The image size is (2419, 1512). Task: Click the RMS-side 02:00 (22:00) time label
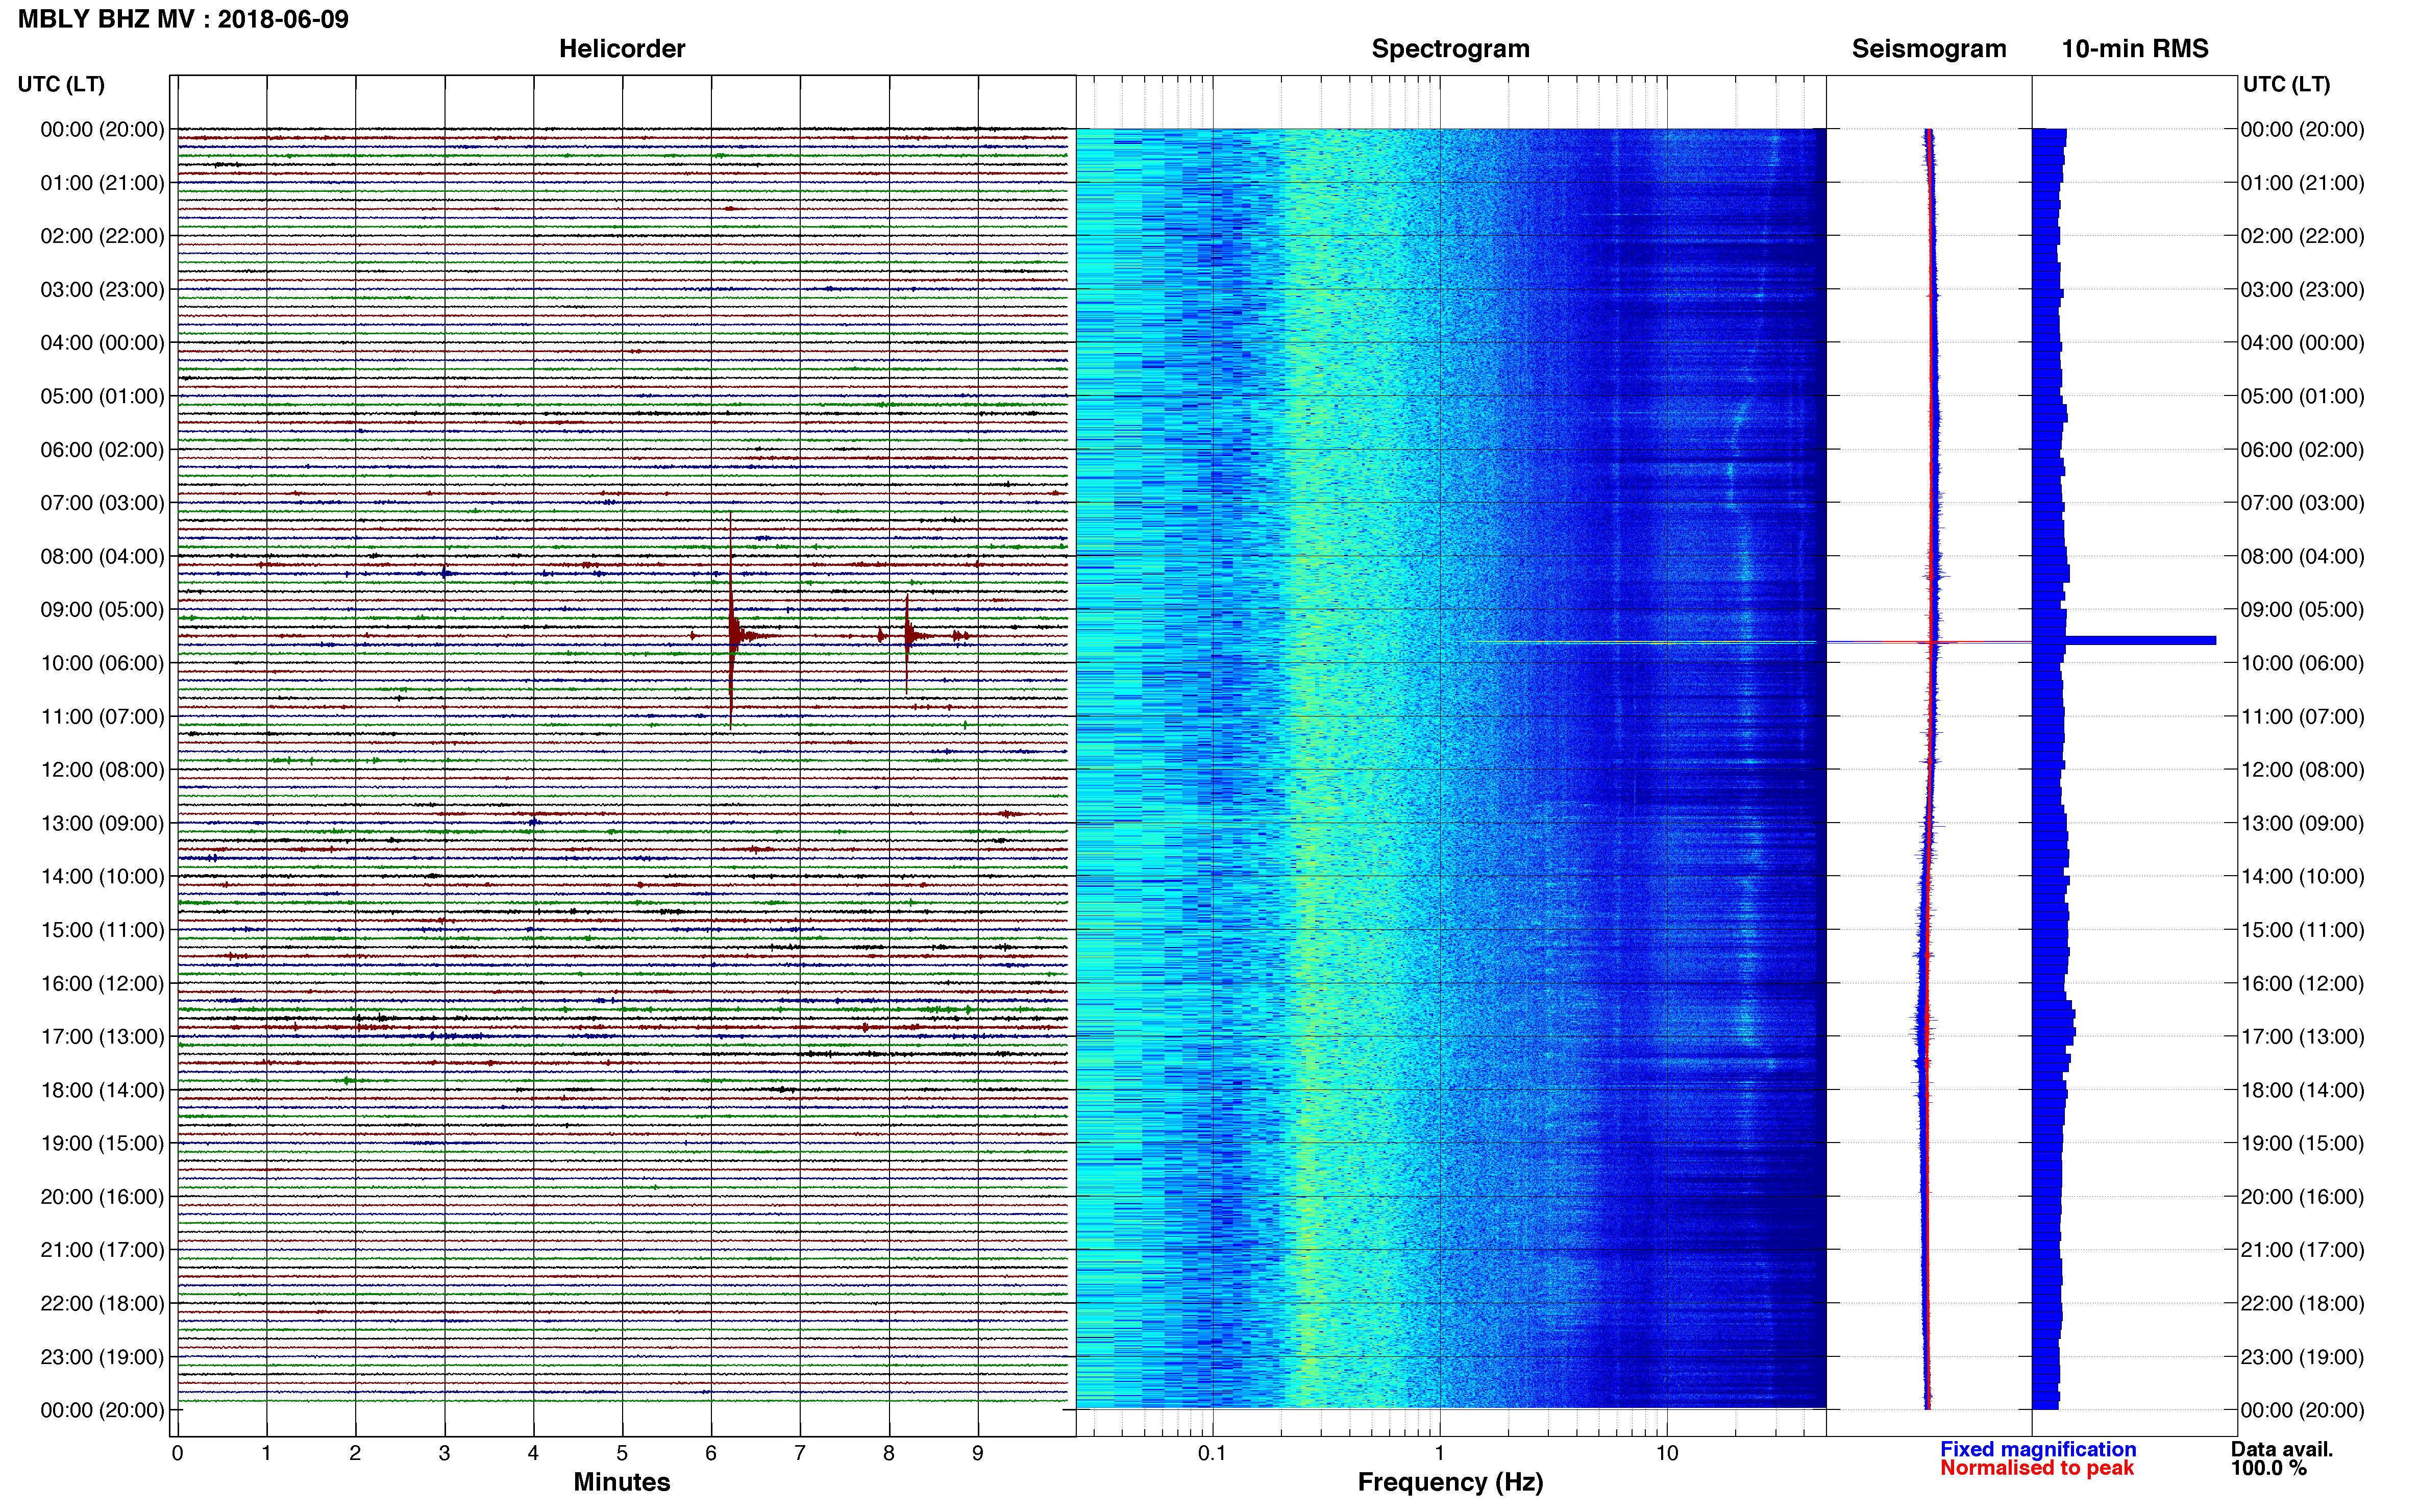coord(2302,236)
